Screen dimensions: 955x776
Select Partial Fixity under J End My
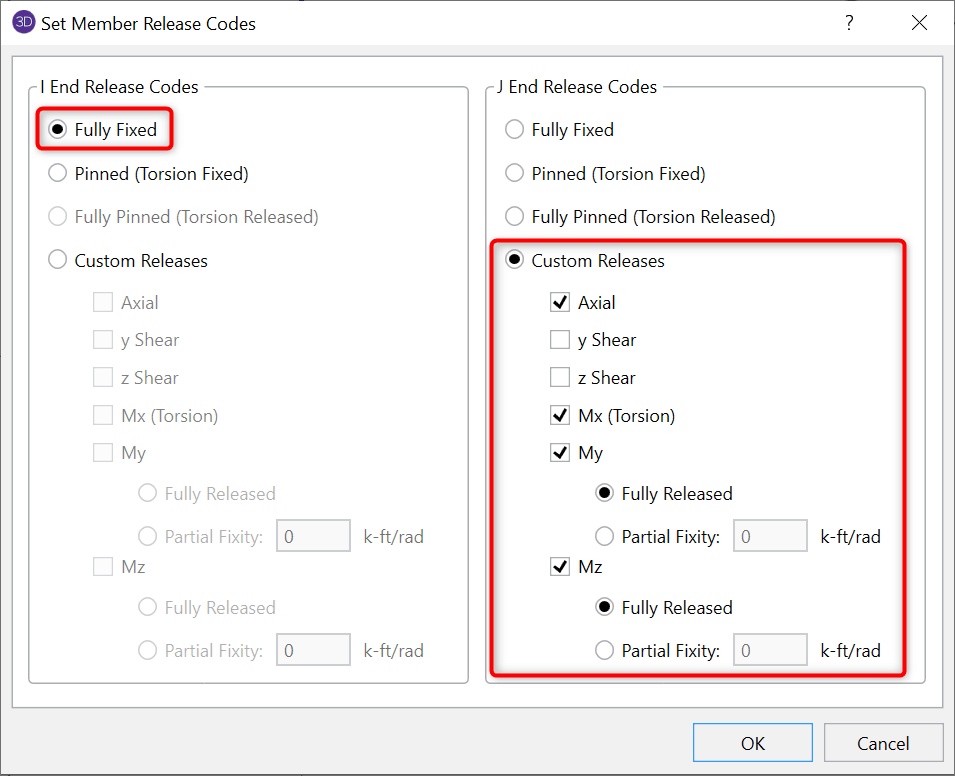pyautogui.click(x=604, y=537)
